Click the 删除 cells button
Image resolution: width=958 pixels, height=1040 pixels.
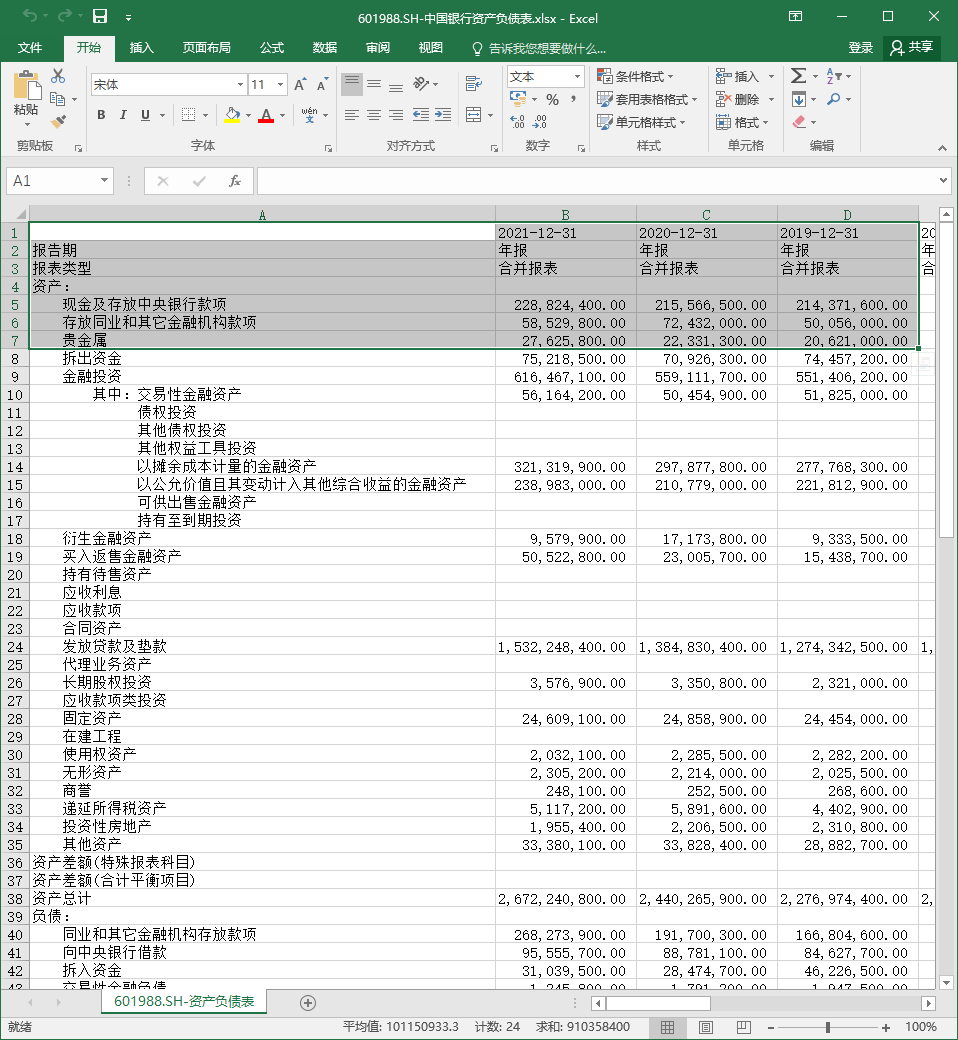click(x=745, y=99)
